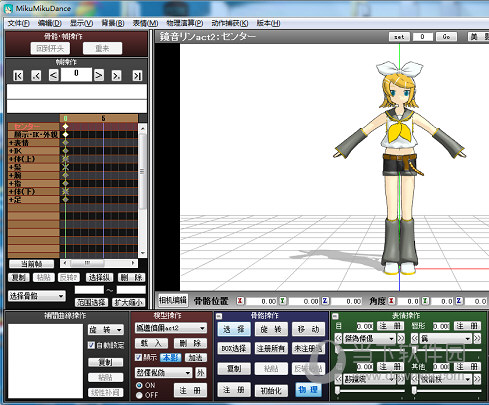Image resolution: width=489 pixels, height=405 pixels.
Task: Click the 当前帧 button
Action: (x=31, y=264)
